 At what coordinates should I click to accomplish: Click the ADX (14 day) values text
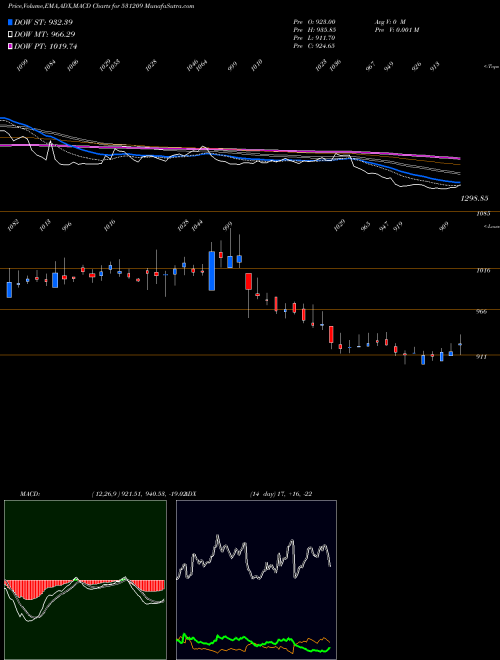(281, 494)
